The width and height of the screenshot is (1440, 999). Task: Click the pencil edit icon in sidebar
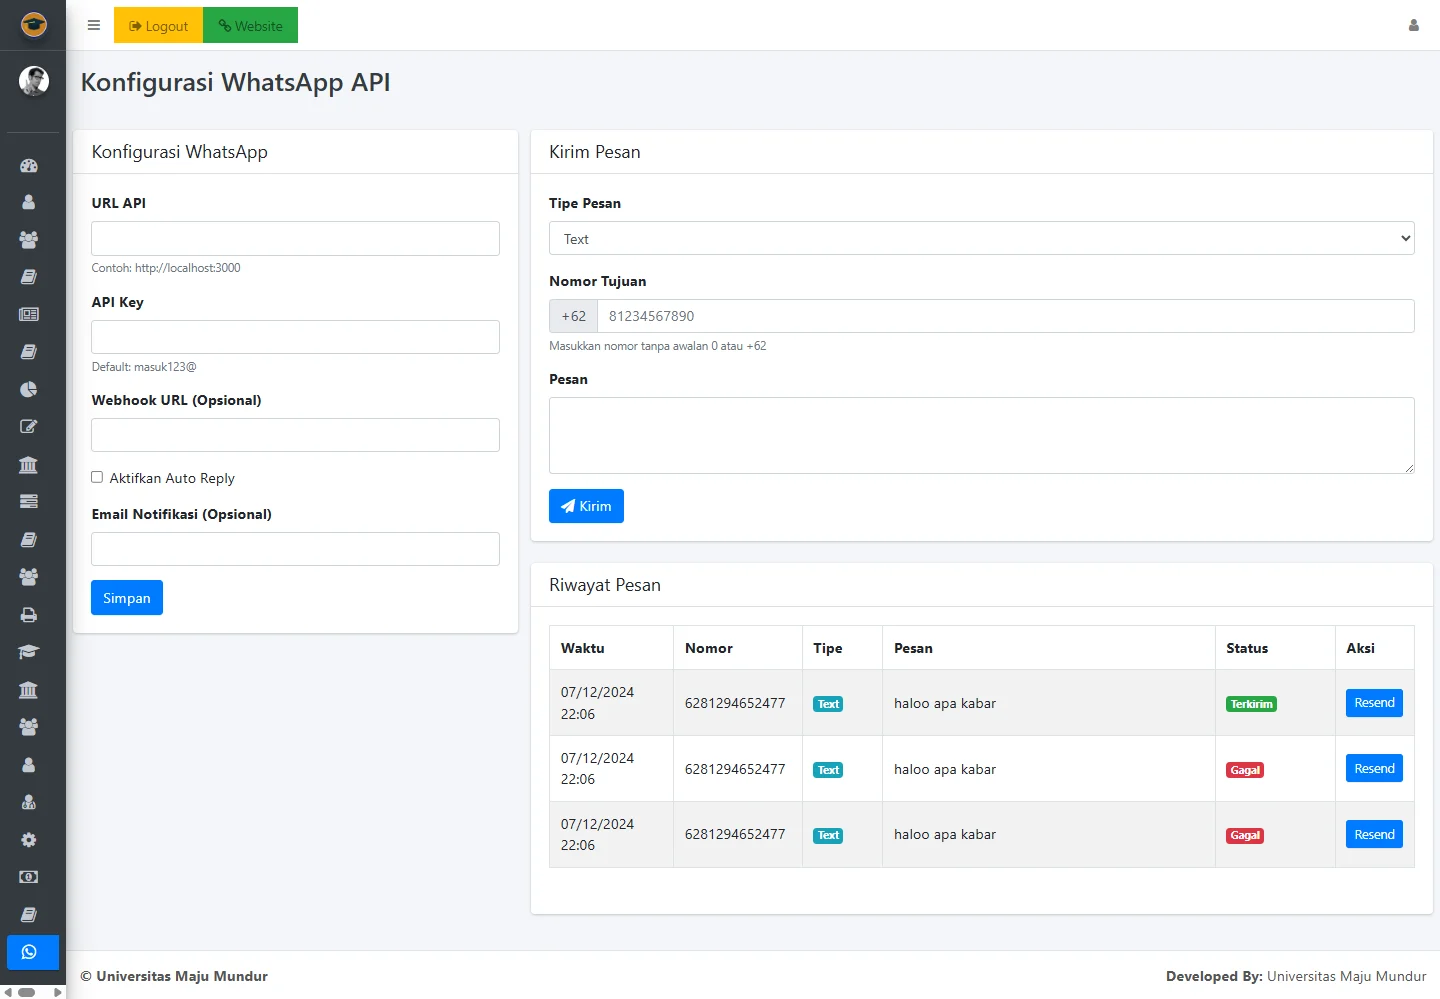pos(29,427)
